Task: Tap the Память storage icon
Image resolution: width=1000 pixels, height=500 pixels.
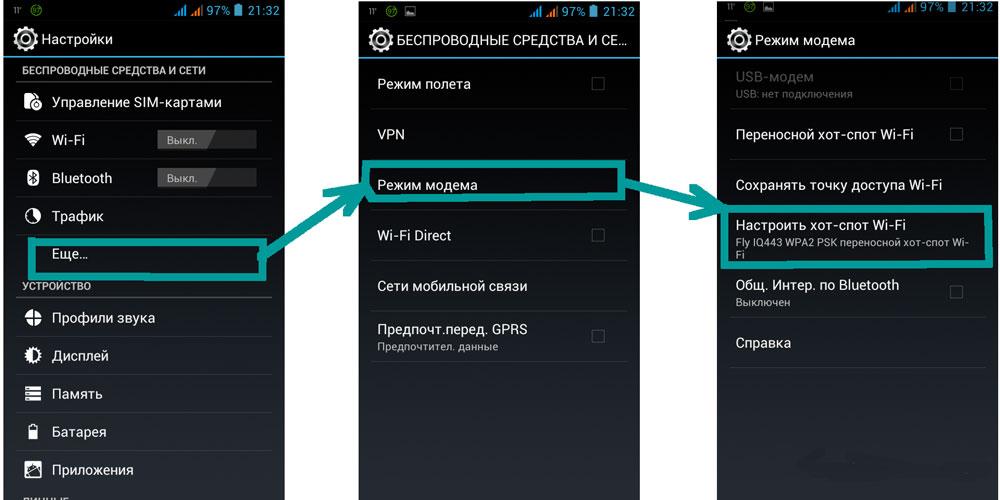Action: click(33, 393)
